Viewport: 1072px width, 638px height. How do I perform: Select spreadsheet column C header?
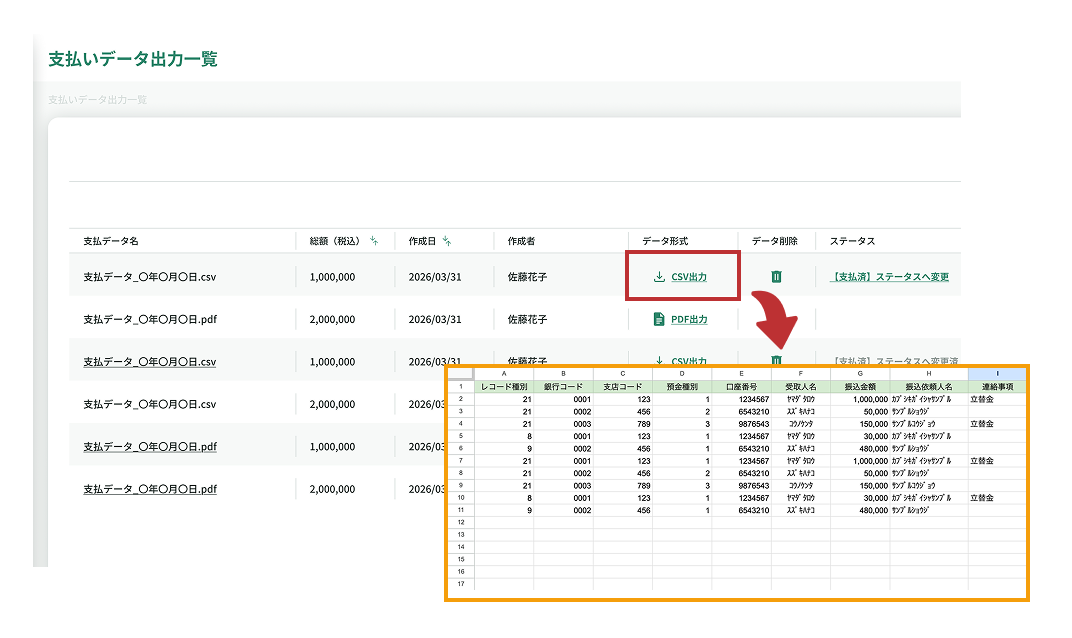623,373
